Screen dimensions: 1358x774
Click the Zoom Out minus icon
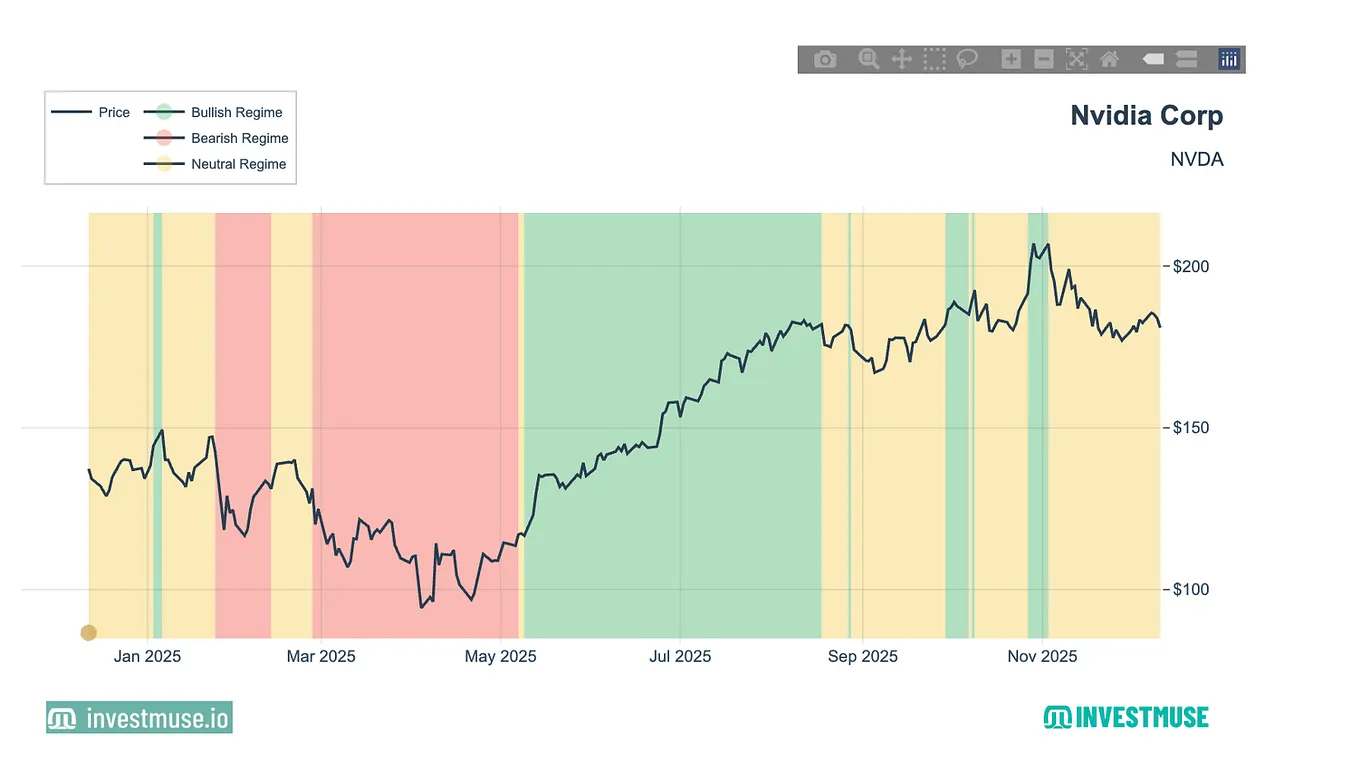[x=1043, y=60]
